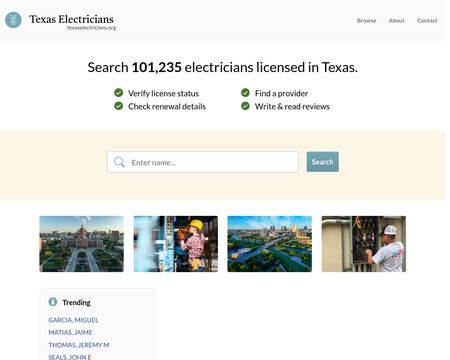The height and width of the screenshot is (360, 450).
Task: Open SEALS, JOHN E trending link
Action: 70,357
